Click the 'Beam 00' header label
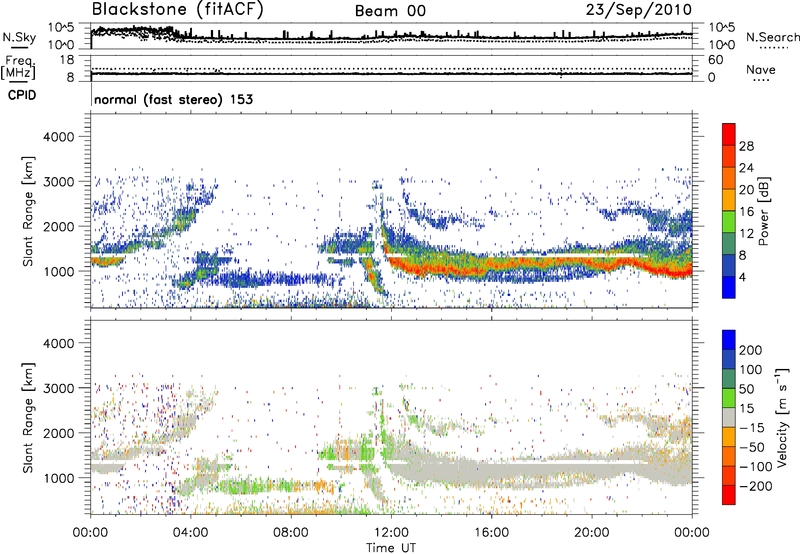This screenshot has width=800, height=554. pos(390,11)
